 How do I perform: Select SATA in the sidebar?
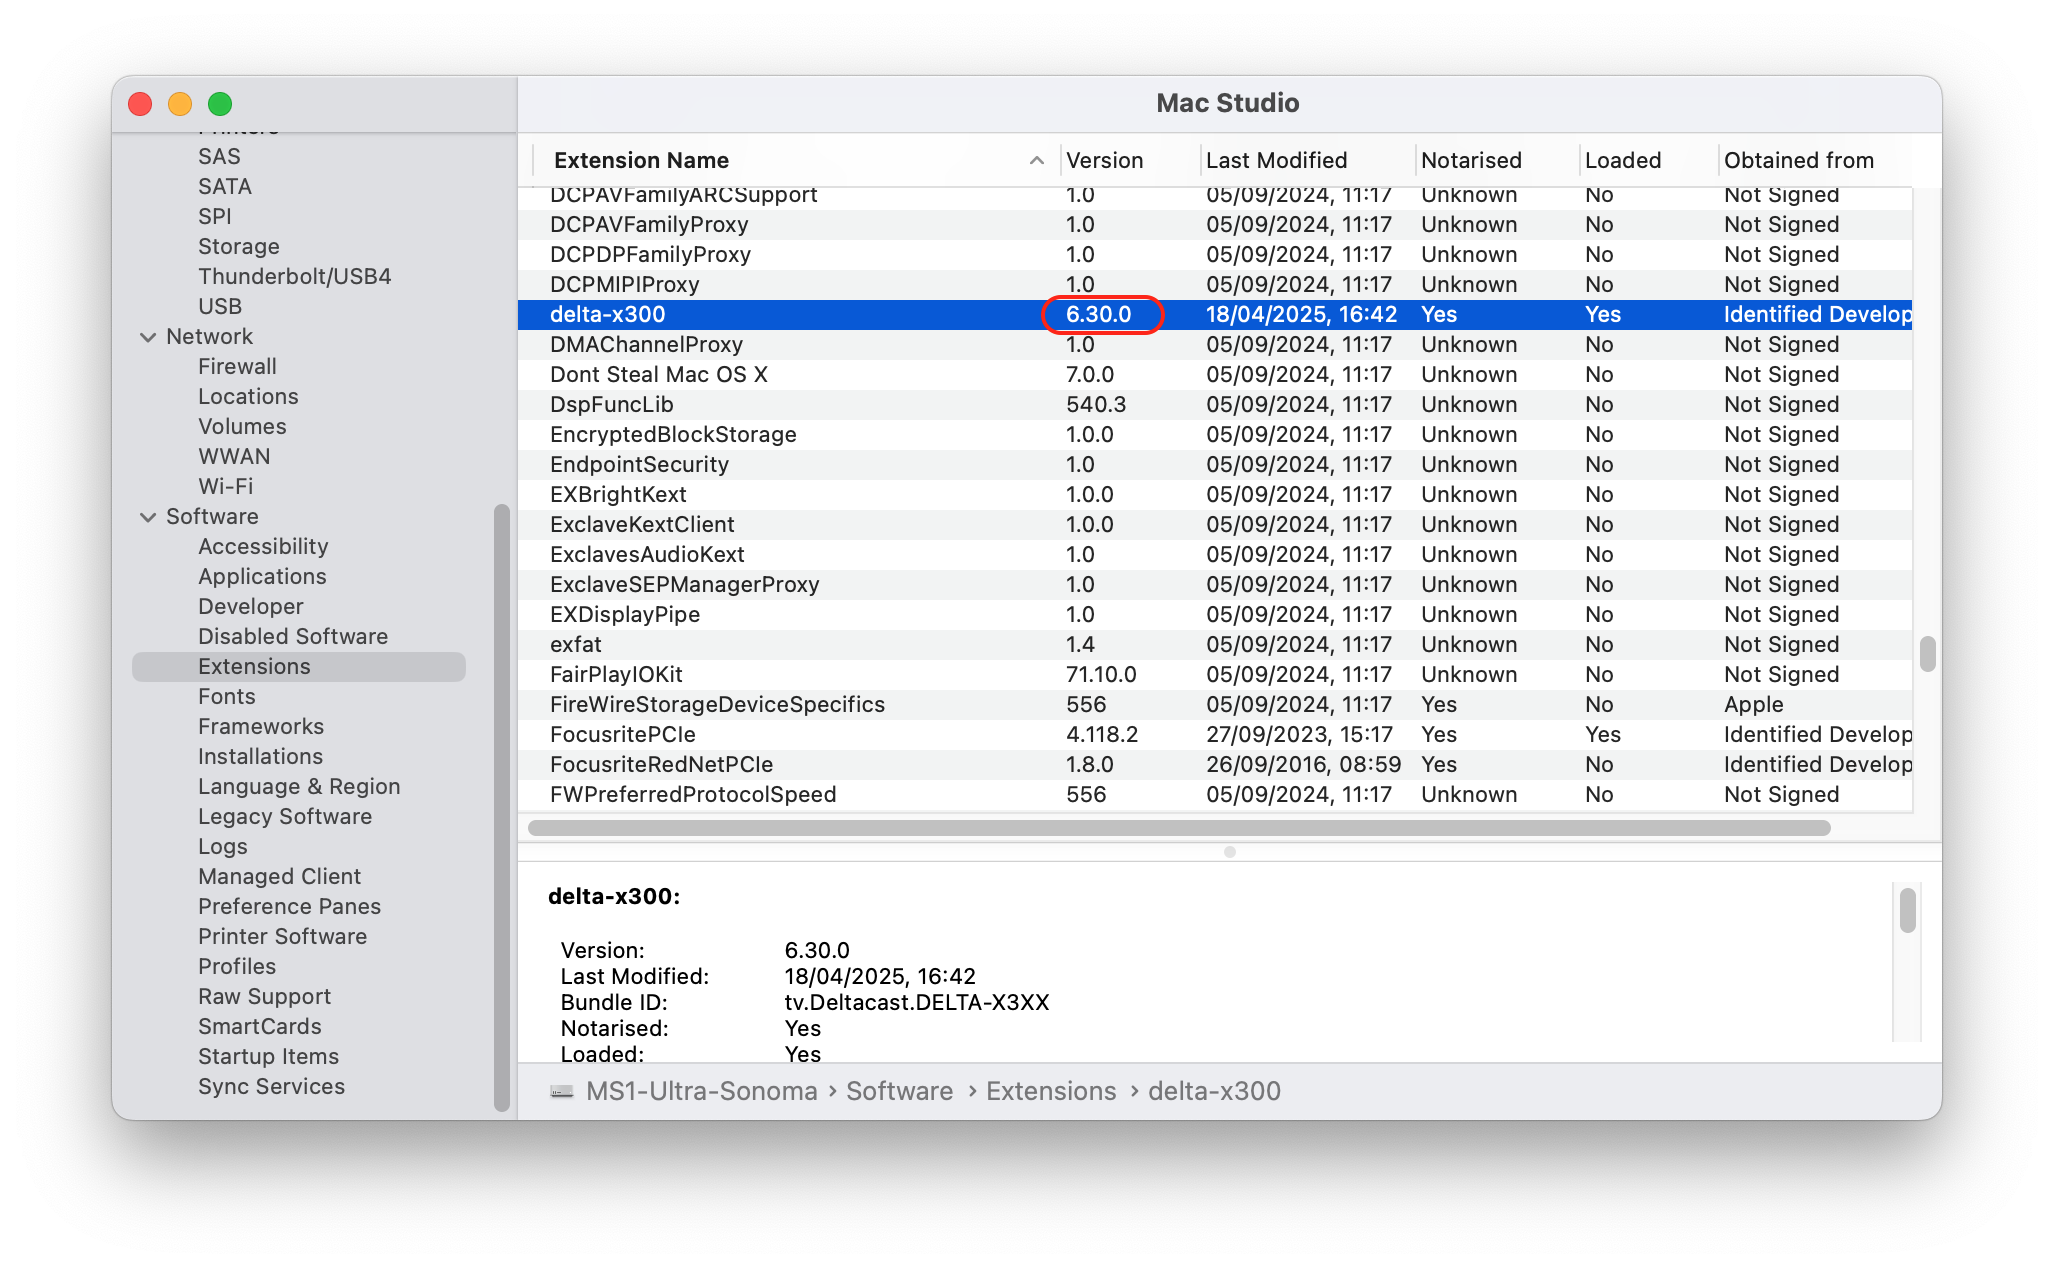pyautogui.click(x=225, y=187)
